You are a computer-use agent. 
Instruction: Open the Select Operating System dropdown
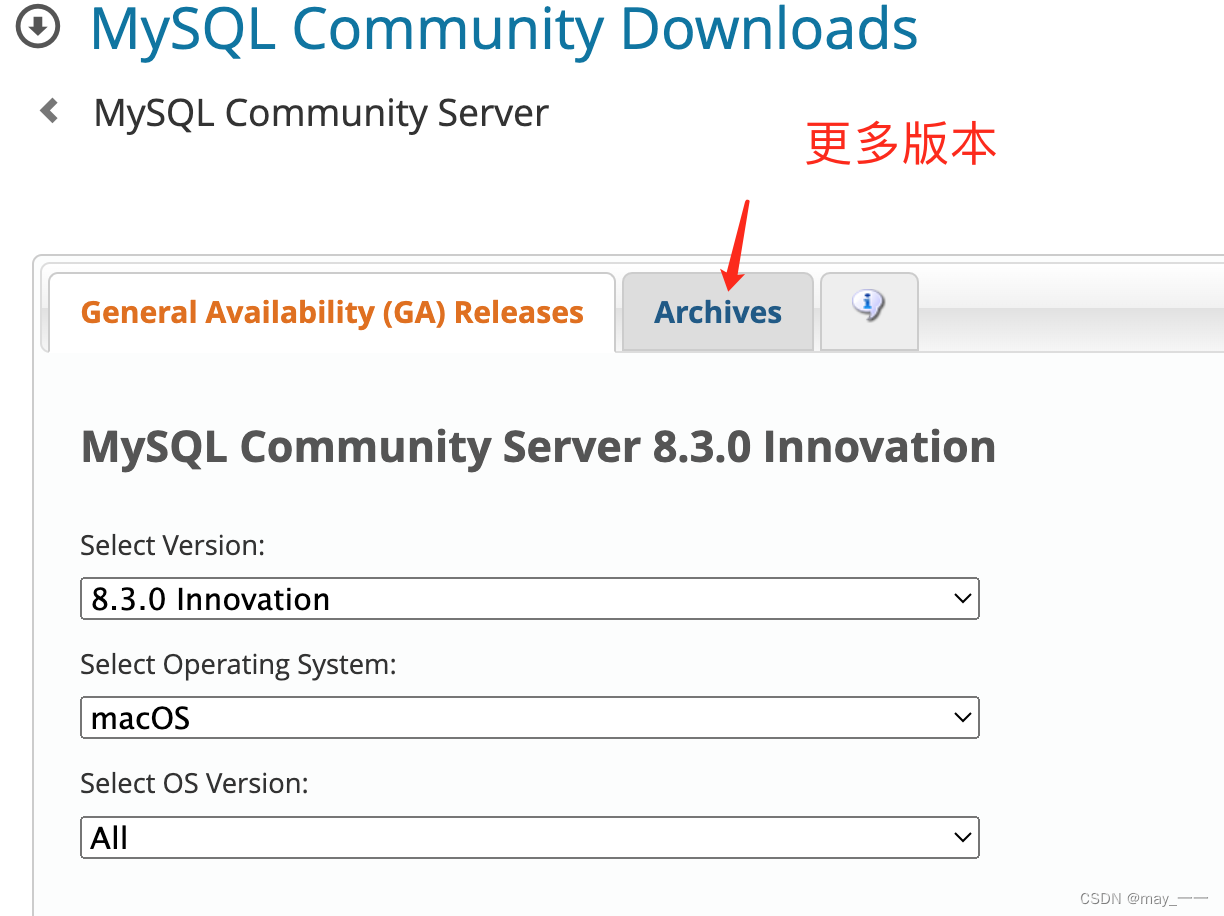[x=529, y=718]
